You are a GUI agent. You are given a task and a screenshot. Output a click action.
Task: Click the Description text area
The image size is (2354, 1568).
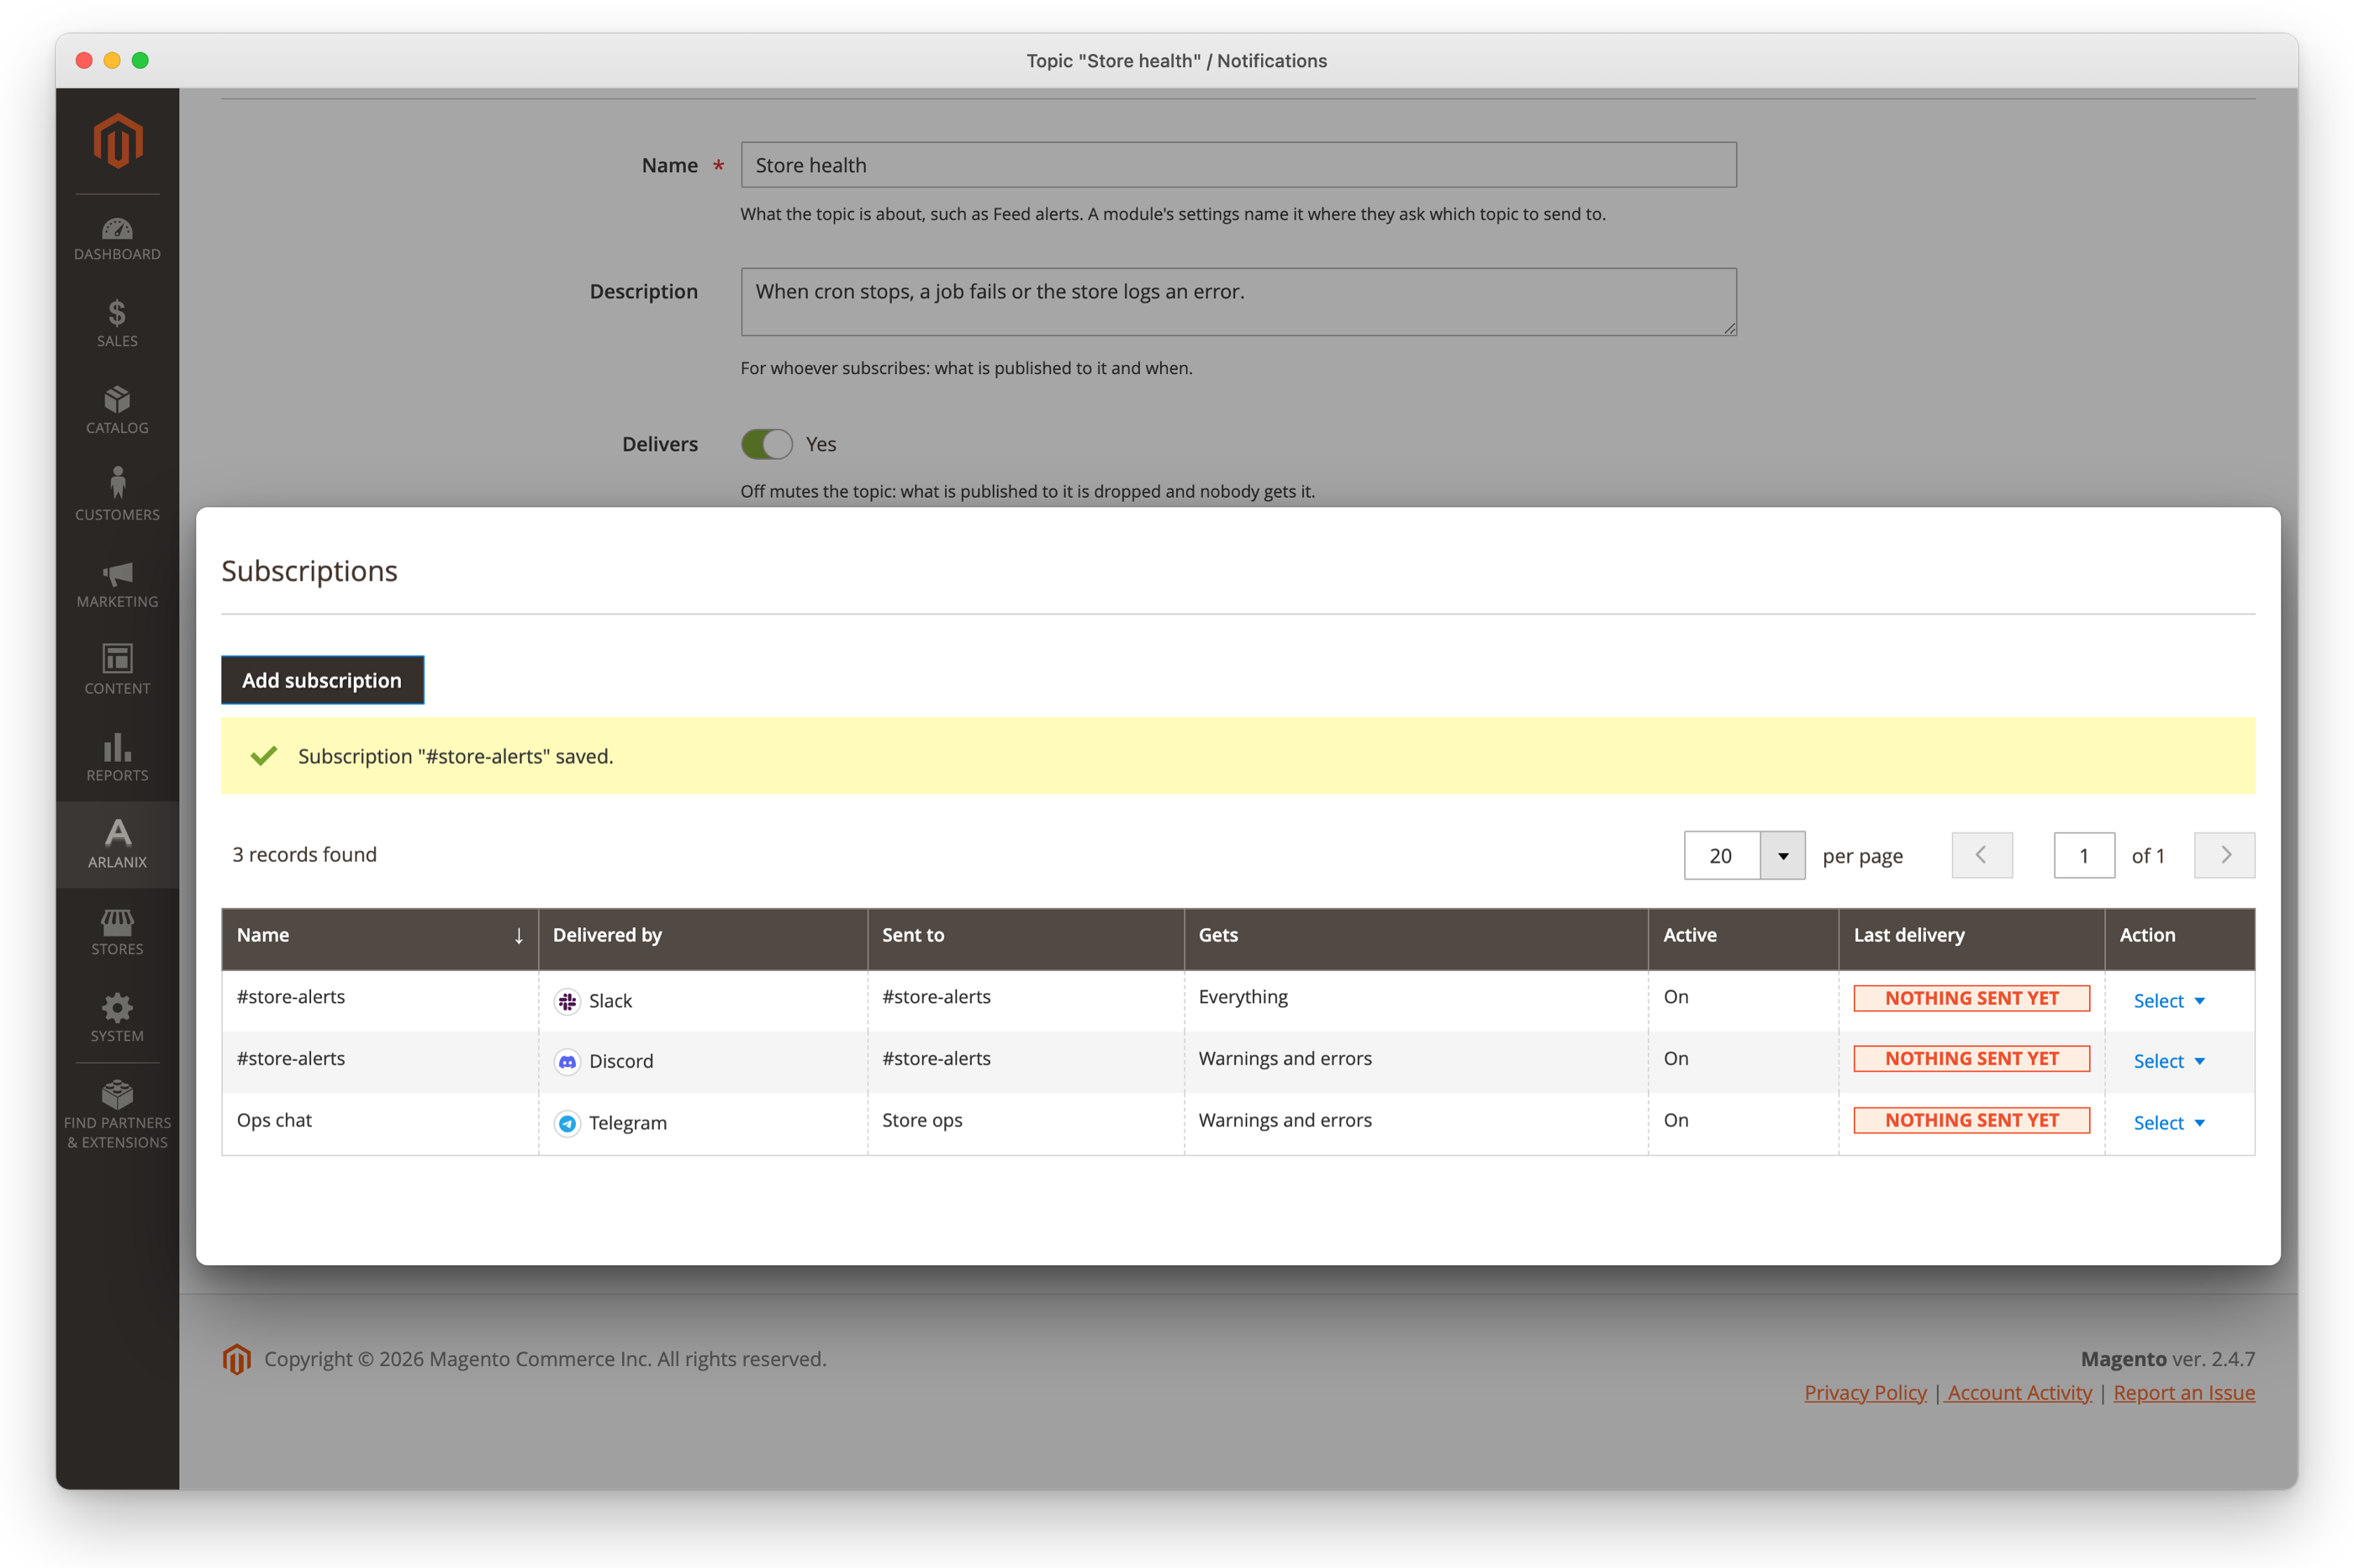pos(1238,302)
